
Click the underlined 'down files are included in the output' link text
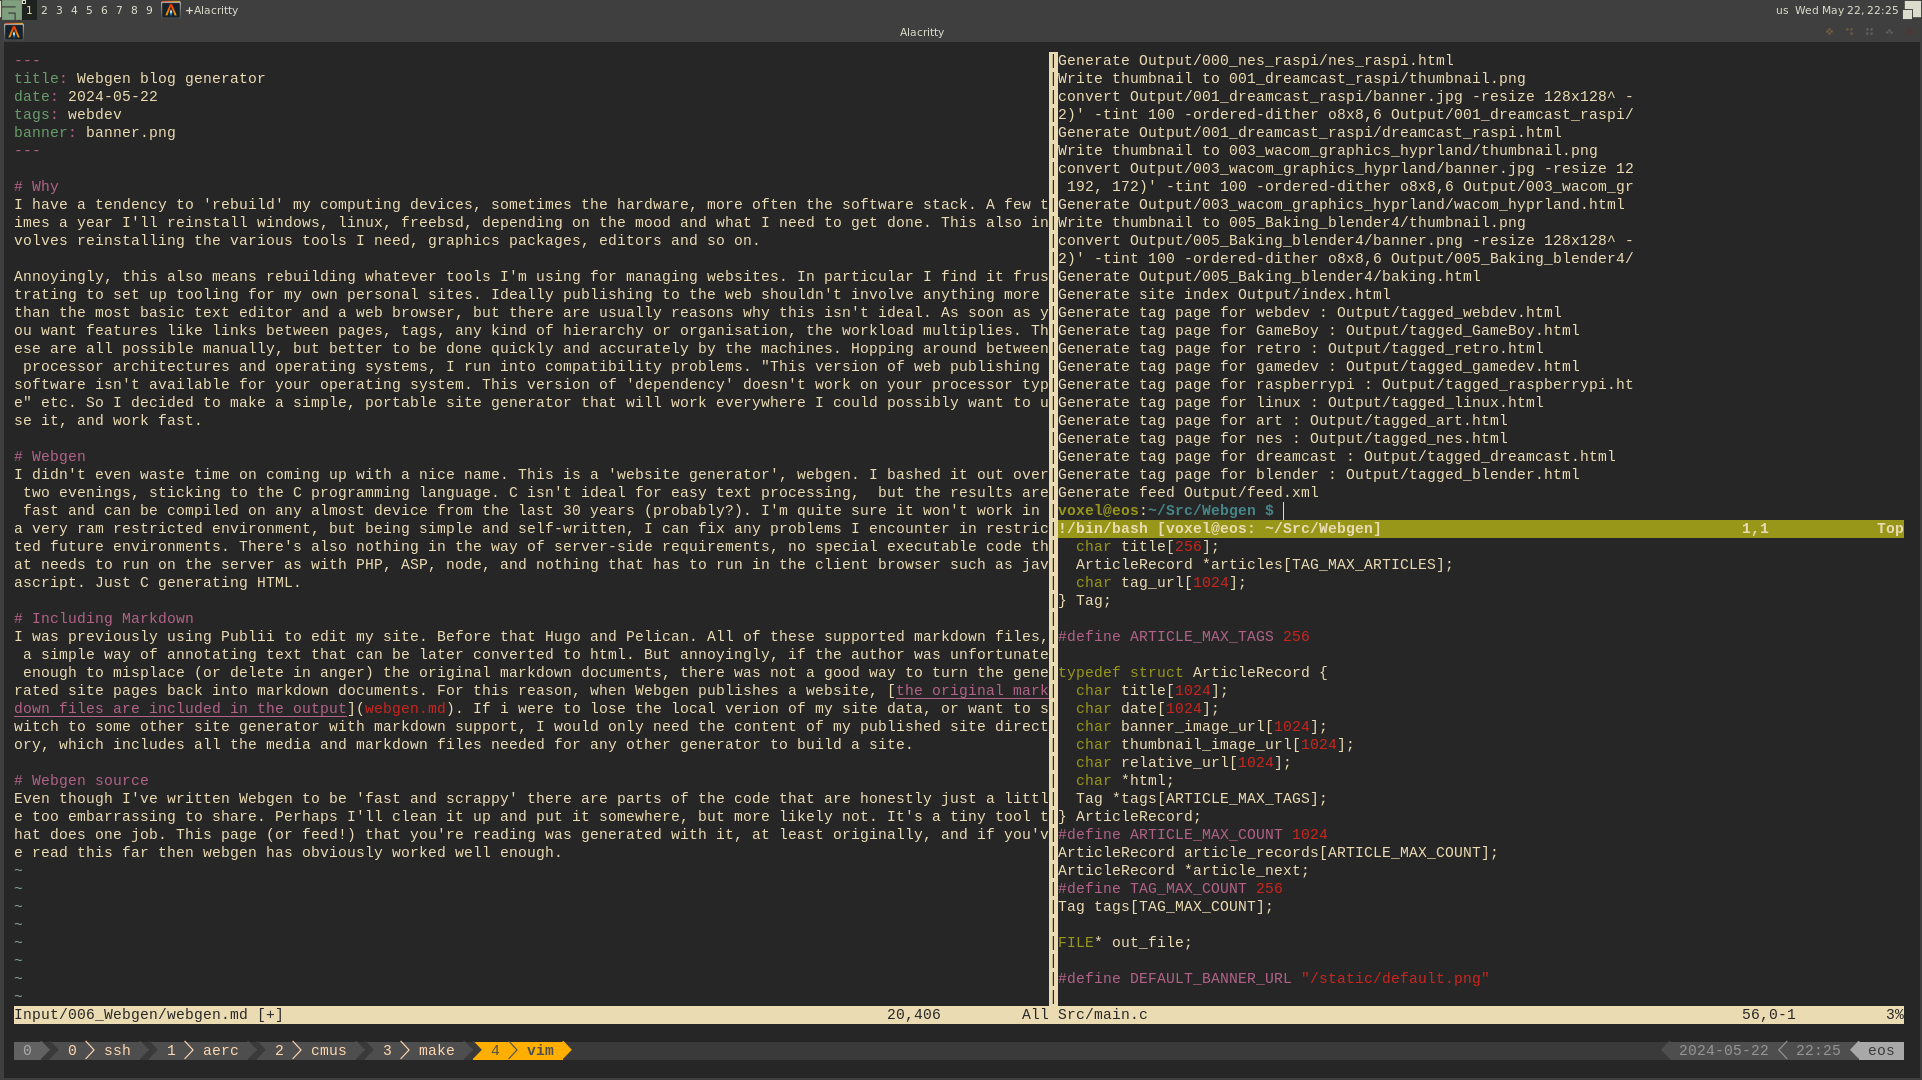(x=180, y=709)
